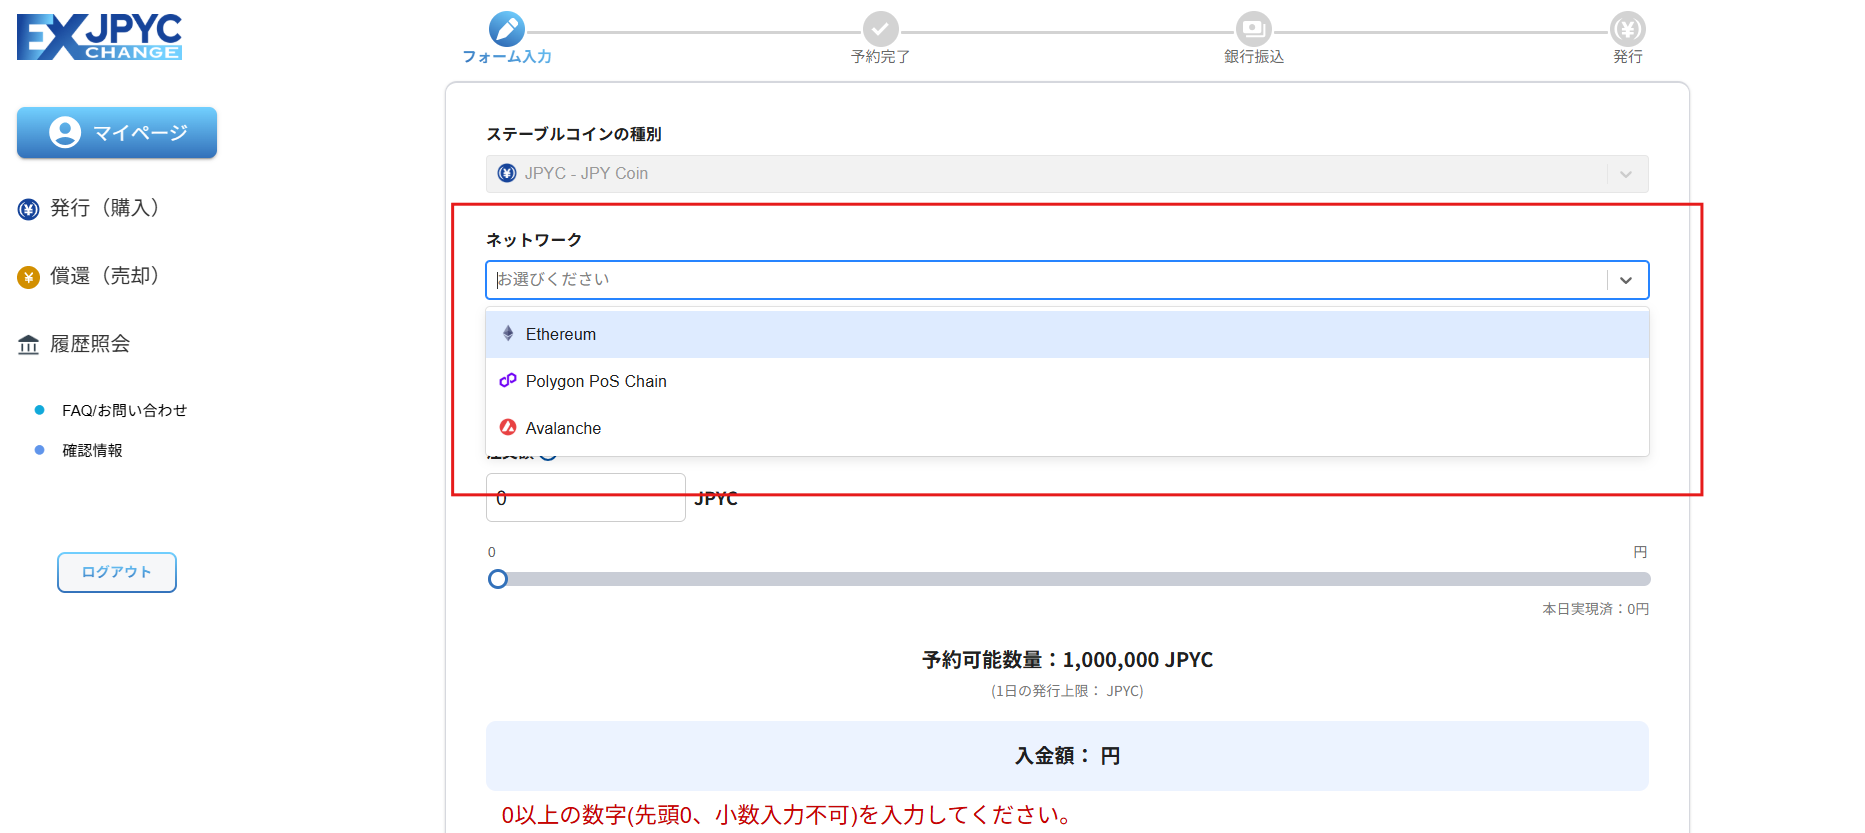Open マイページ button
This screenshot has width=1865, height=833.
pos(117,132)
